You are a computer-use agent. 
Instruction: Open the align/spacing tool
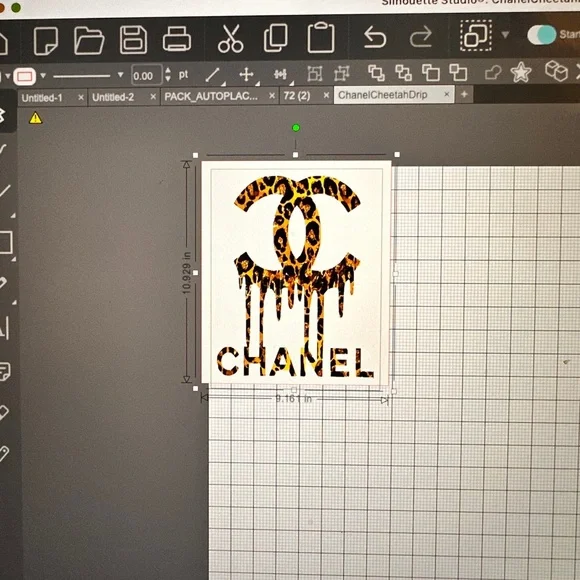pos(280,74)
